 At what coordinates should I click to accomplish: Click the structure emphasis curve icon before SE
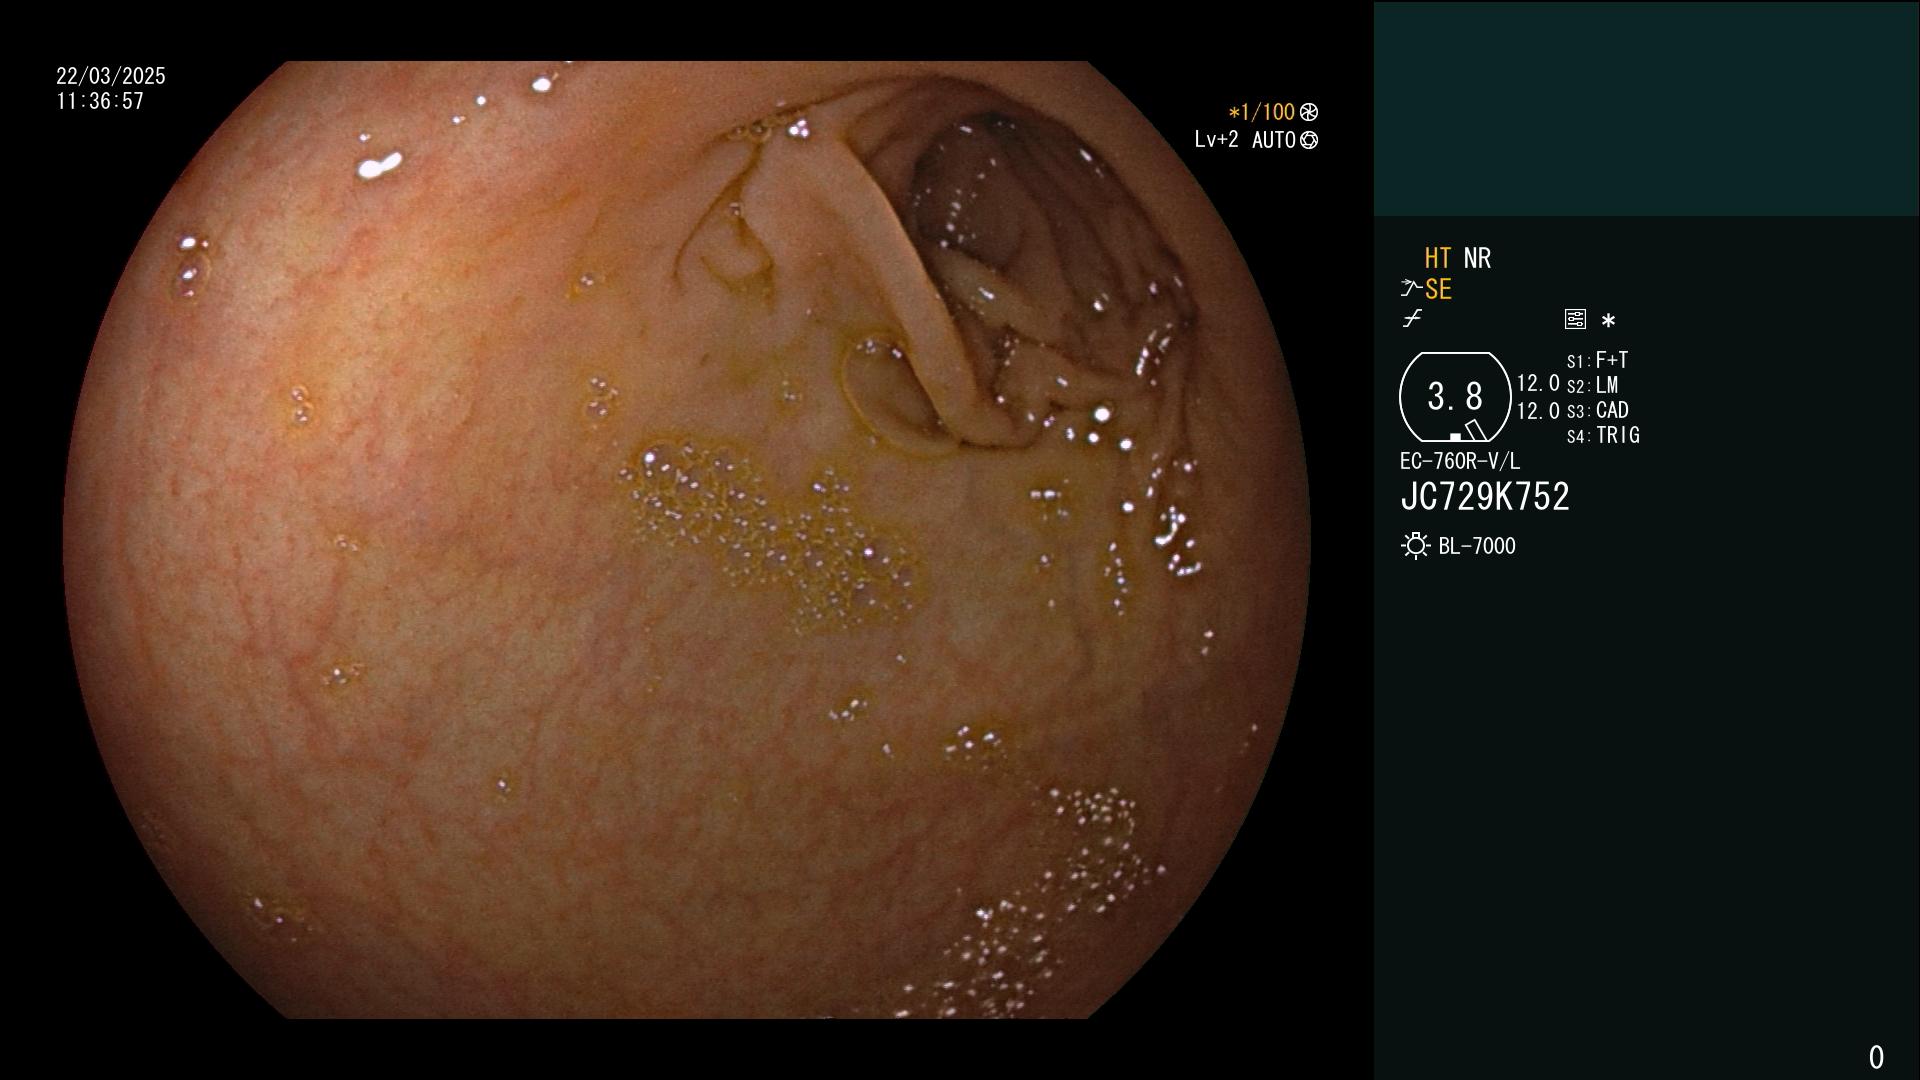tap(1410, 289)
